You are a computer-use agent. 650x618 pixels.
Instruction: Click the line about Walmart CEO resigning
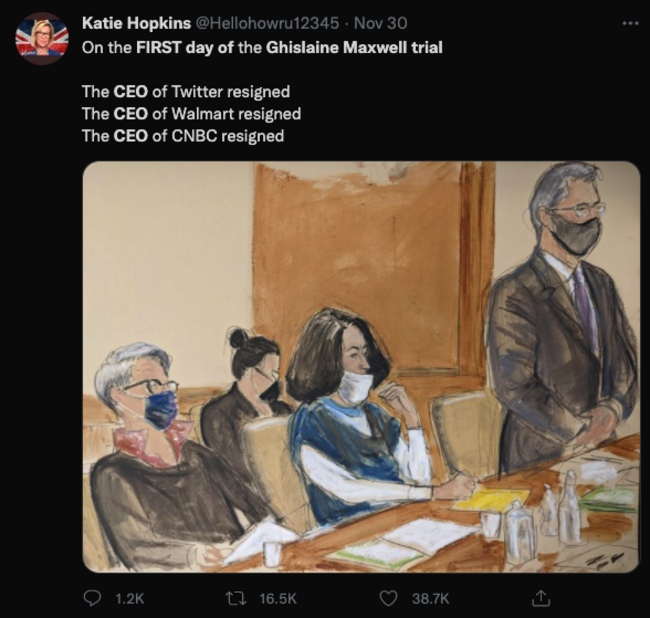pyautogui.click(x=192, y=114)
